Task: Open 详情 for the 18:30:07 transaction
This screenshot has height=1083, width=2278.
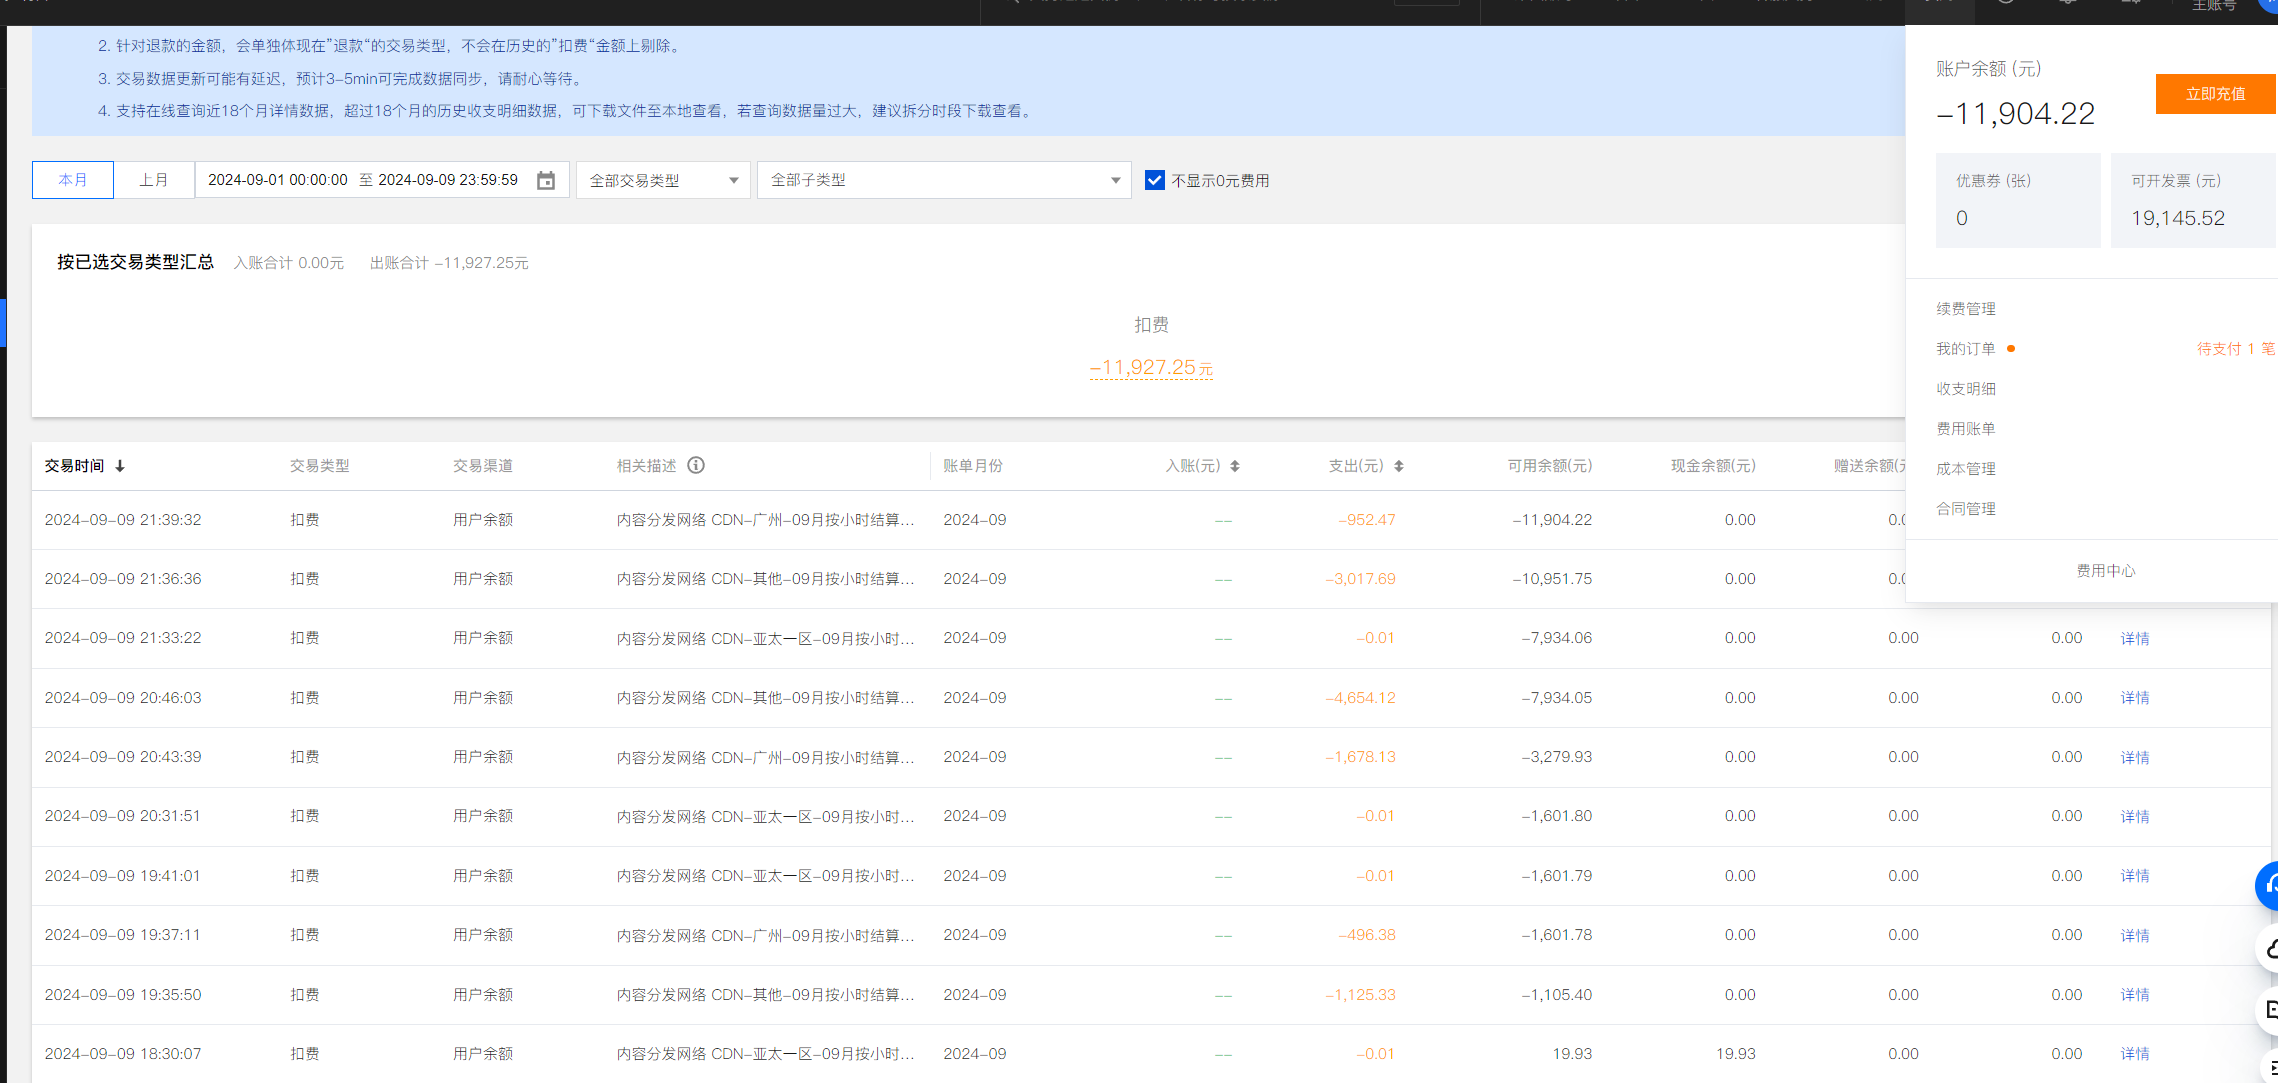Action: pos(2135,1054)
